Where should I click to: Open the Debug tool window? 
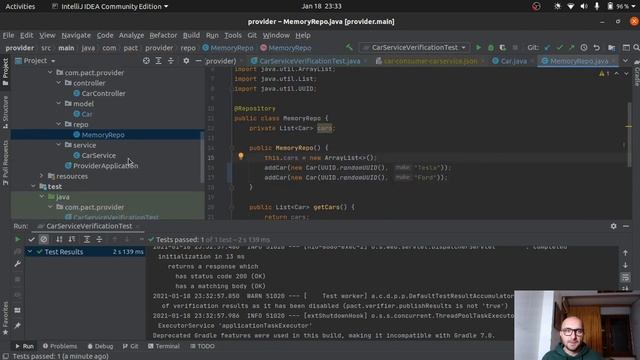[100, 346]
